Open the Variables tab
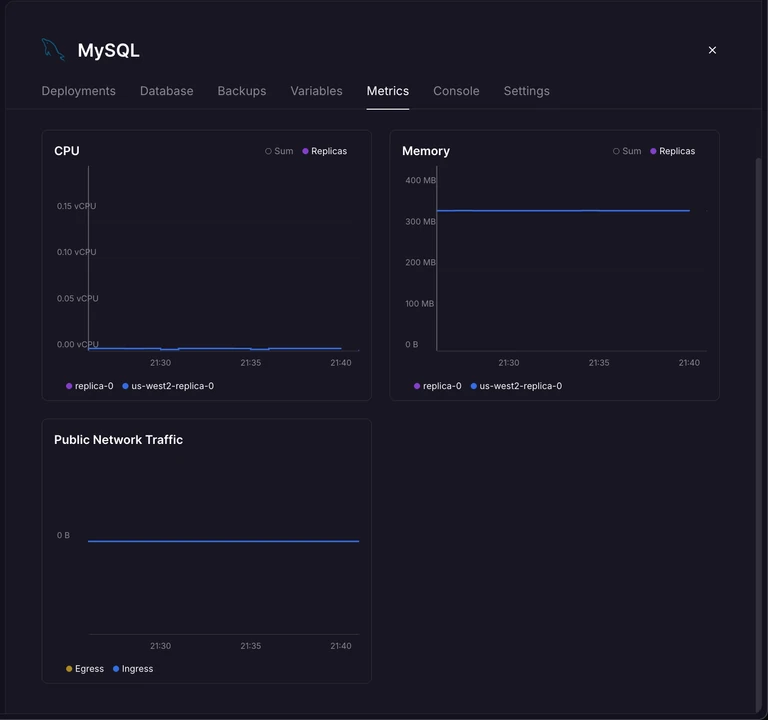Viewport: 768px width, 720px height. pos(316,91)
